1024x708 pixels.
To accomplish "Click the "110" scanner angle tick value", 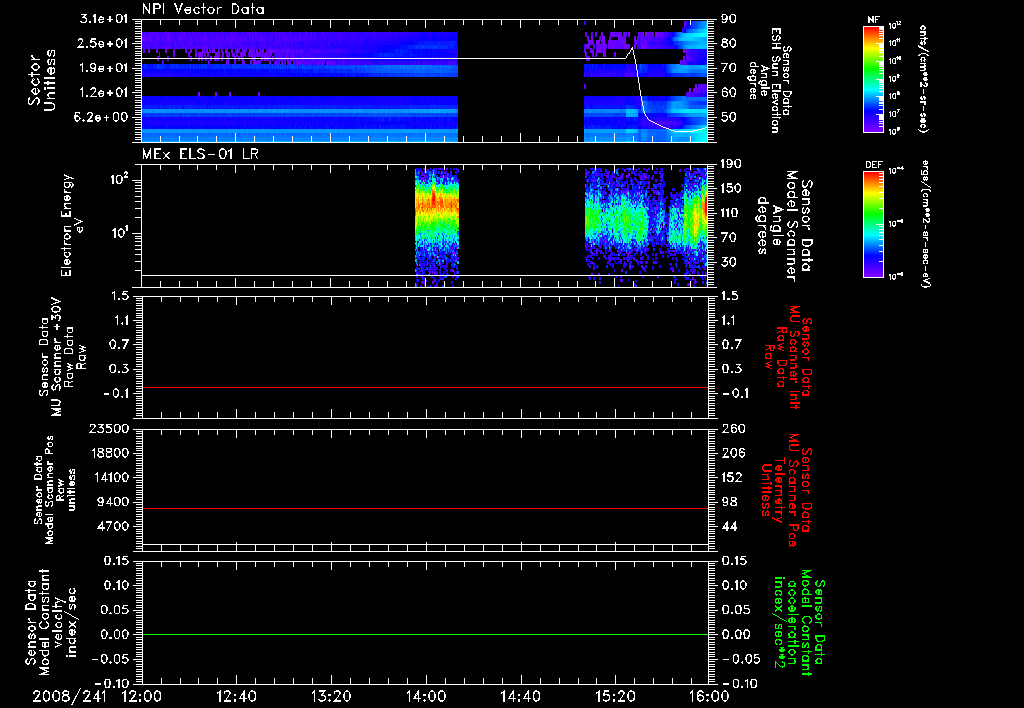I will click(x=731, y=213).
